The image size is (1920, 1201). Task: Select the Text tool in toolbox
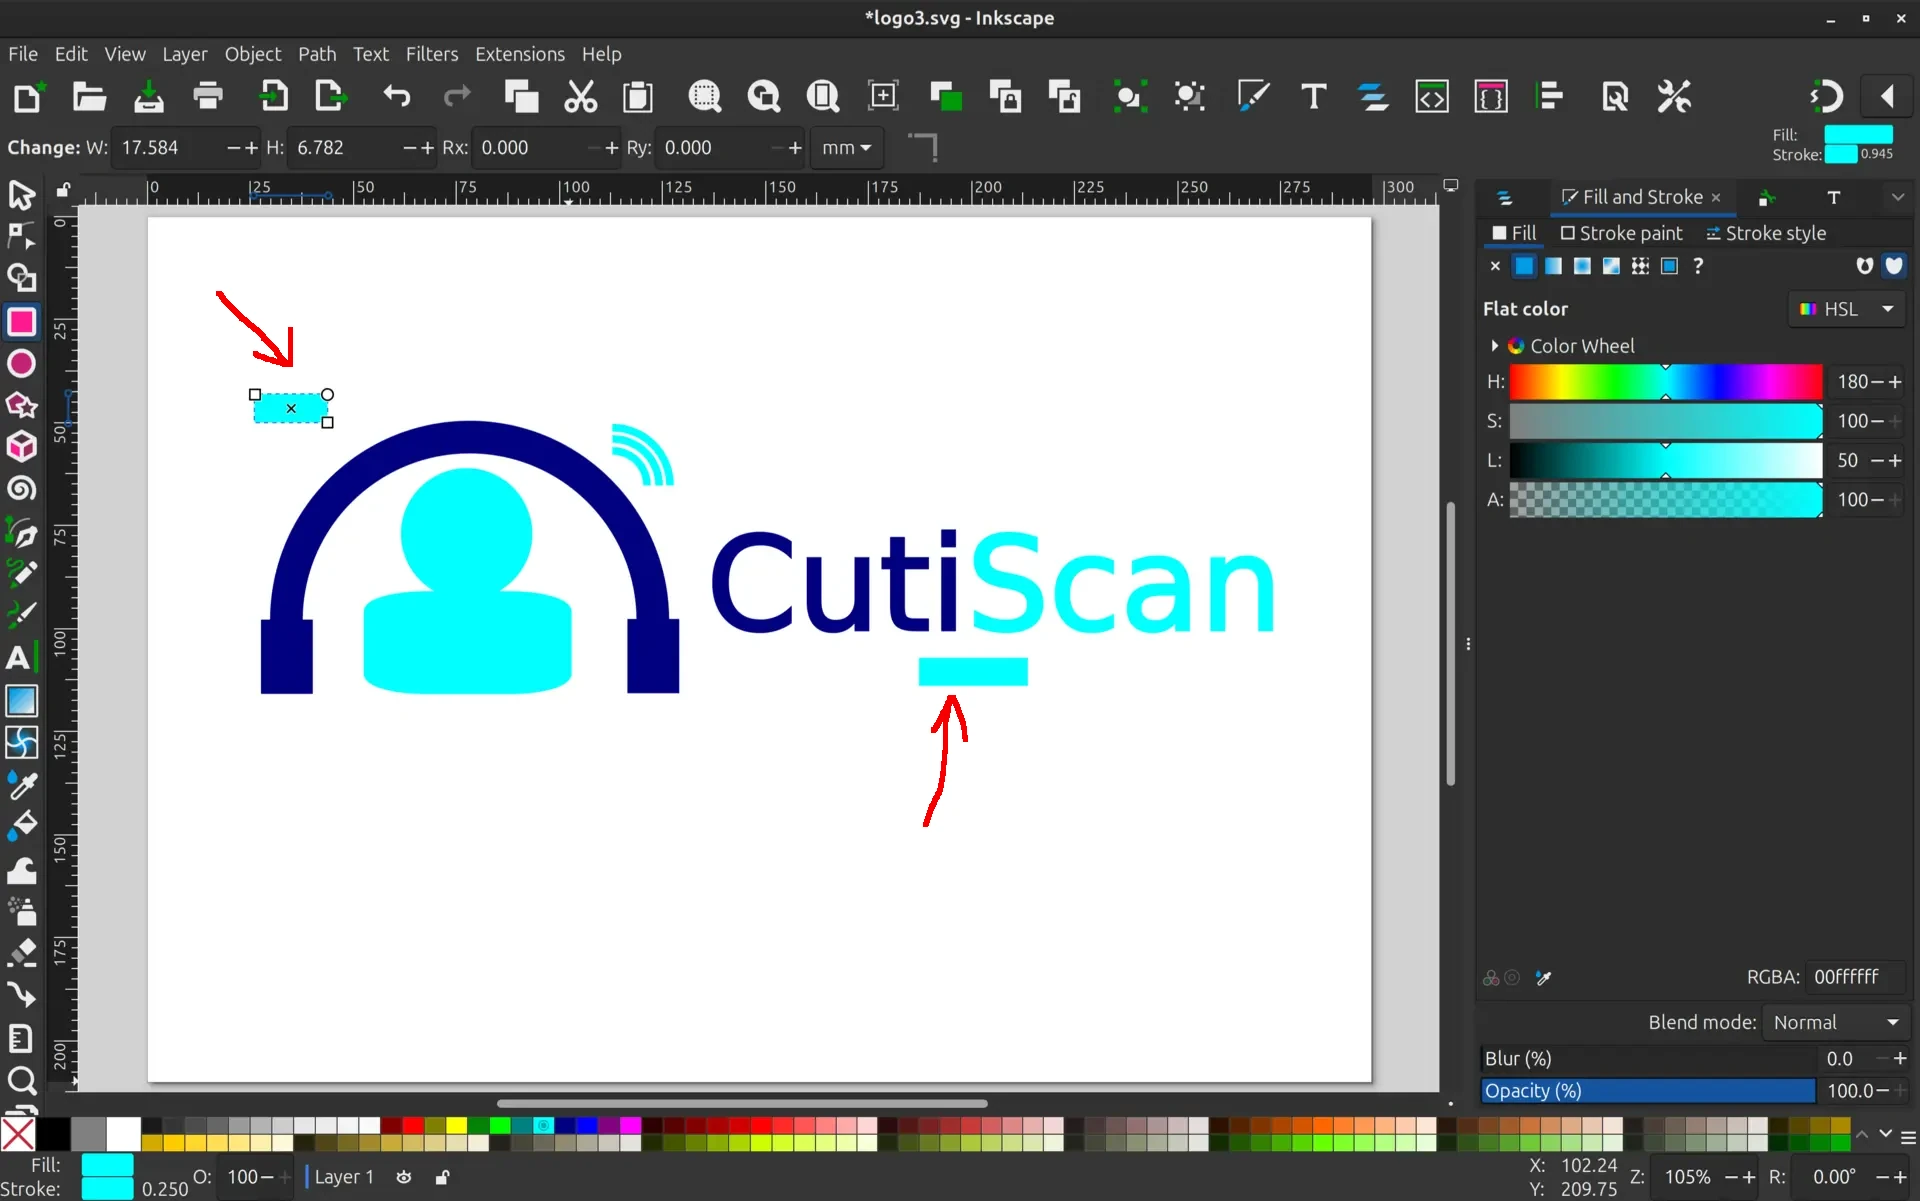click(19, 657)
